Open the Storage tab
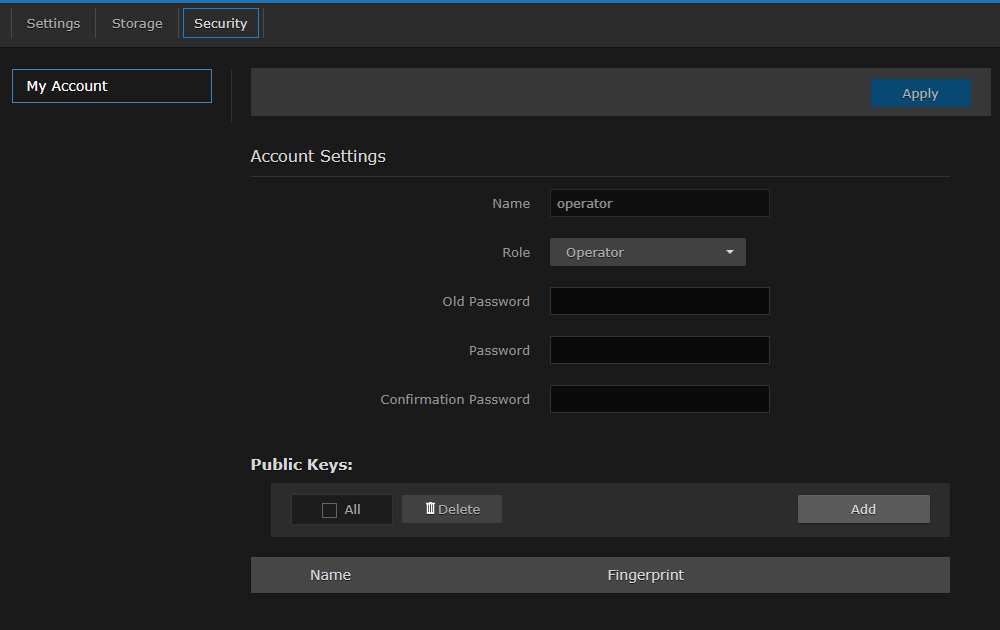Image resolution: width=1000 pixels, height=630 pixels. point(137,23)
